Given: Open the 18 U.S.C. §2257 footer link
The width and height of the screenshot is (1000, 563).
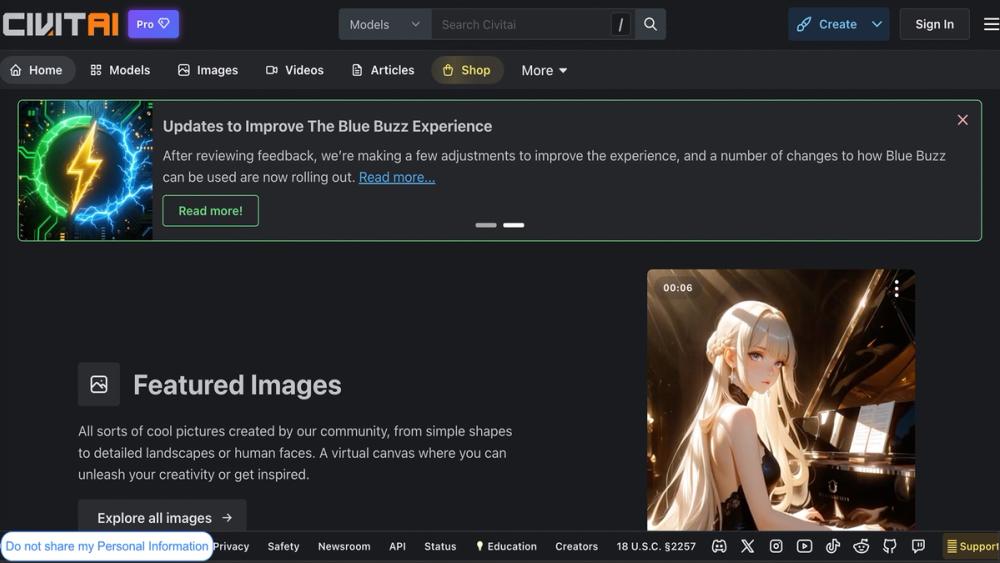Looking at the screenshot, I should pos(656,546).
